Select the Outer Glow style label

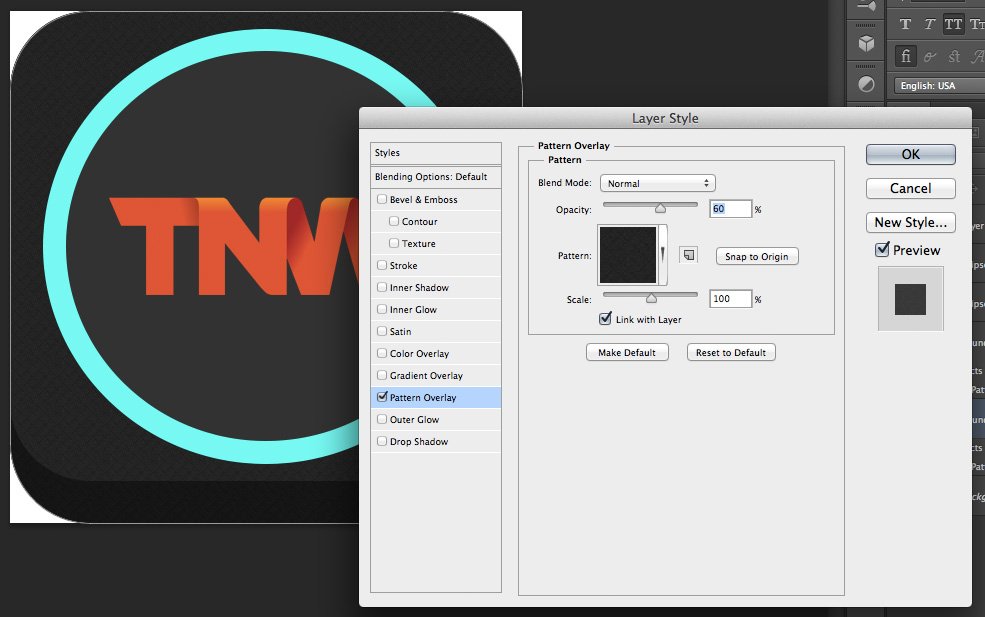[414, 420]
